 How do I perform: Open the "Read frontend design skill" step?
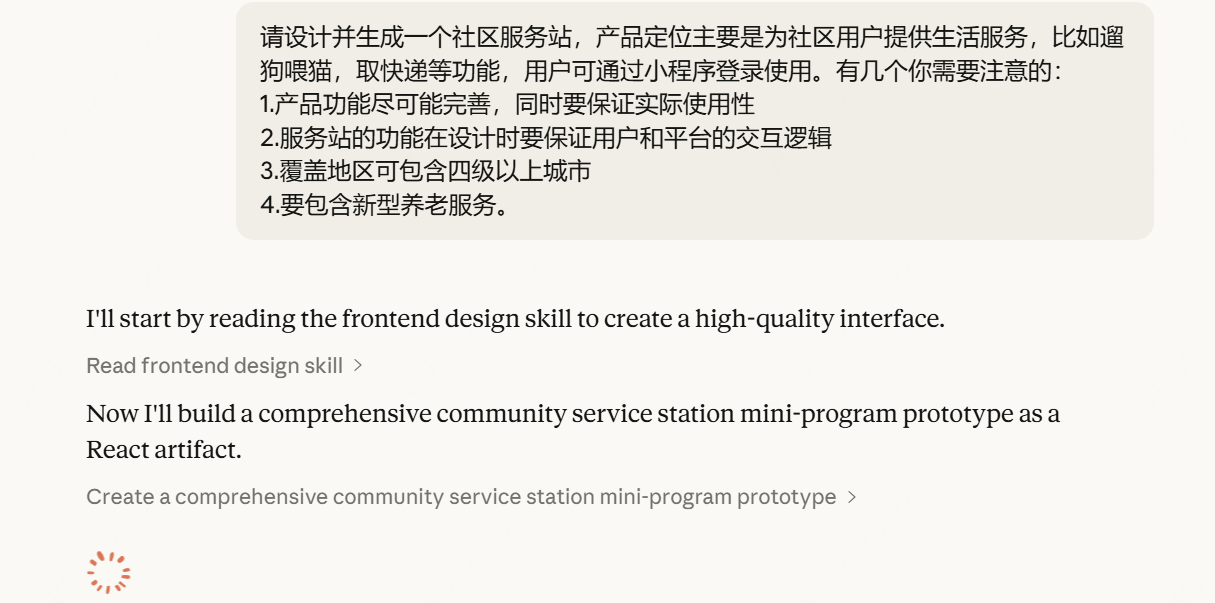(x=214, y=366)
